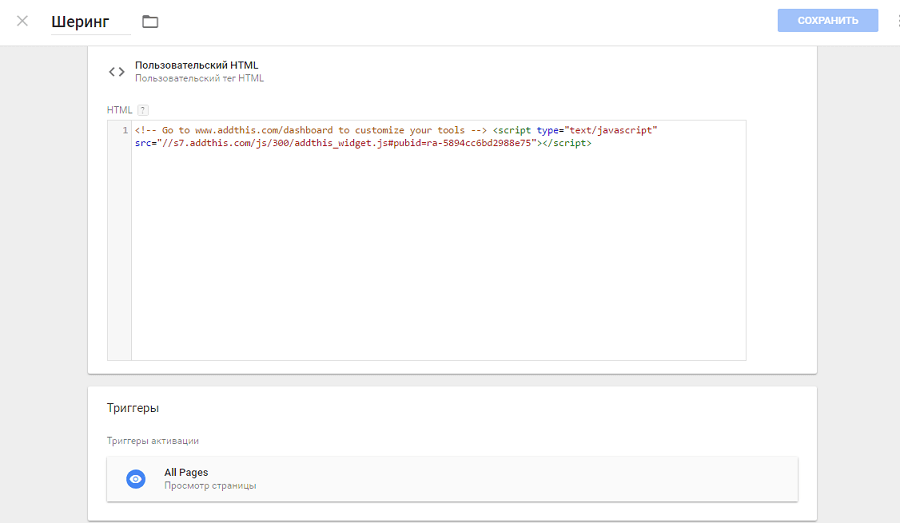Open the three-dot more options menu

pos(896,21)
